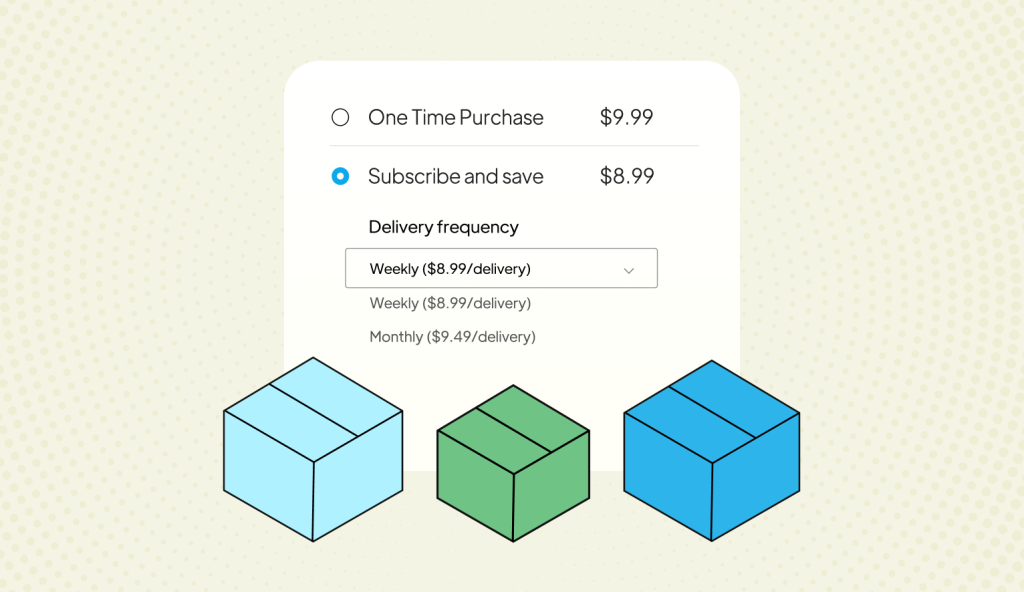Image resolution: width=1024 pixels, height=592 pixels.
Task: Deselect the filled blue subscription radio
Action: point(340,176)
